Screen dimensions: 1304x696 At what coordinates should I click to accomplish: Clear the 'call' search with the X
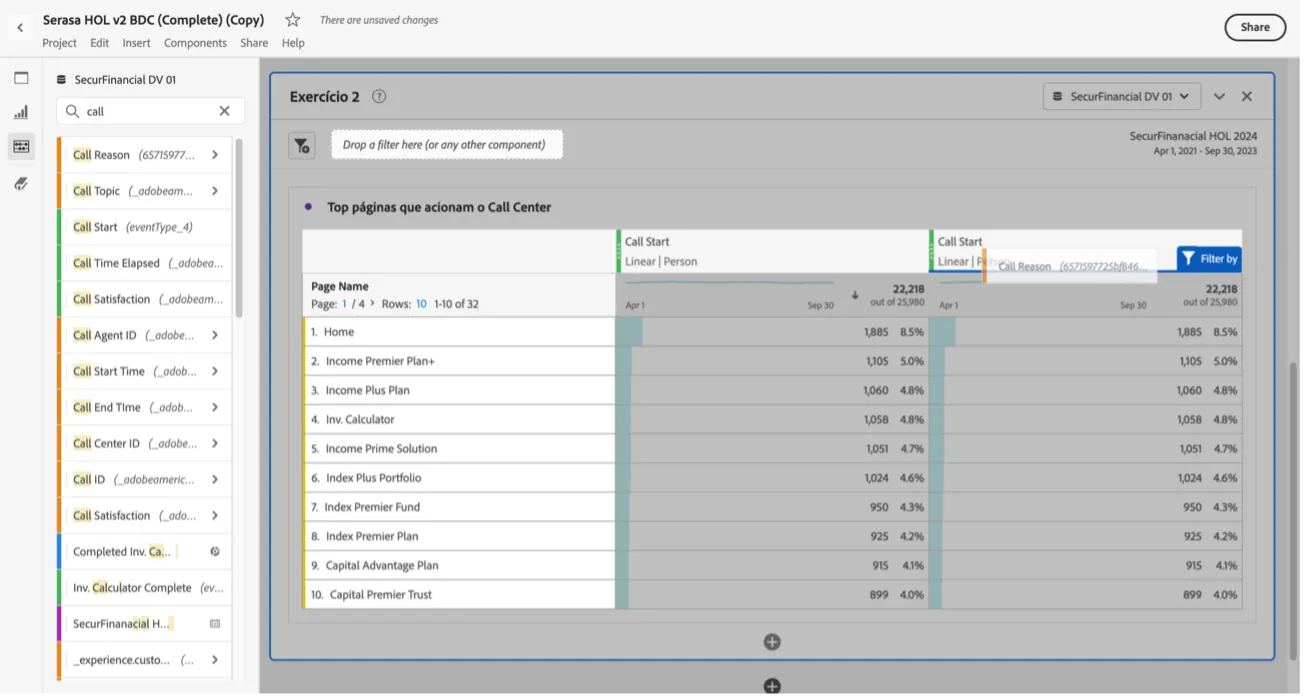pyautogui.click(x=224, y=111)
